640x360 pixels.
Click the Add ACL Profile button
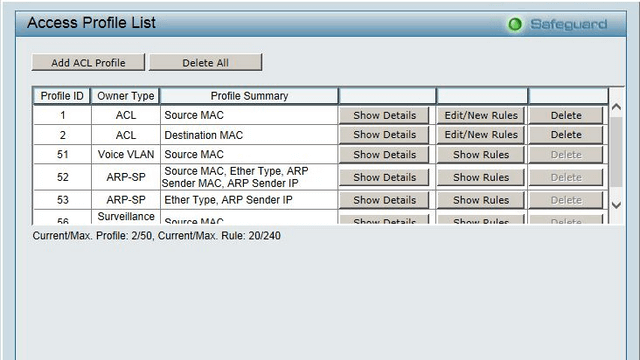88,62
